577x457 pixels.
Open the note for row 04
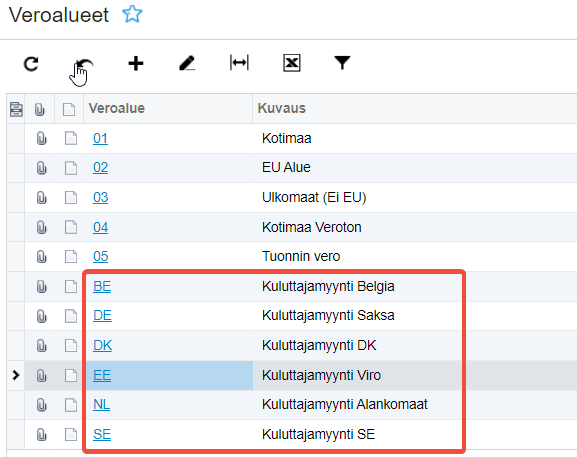(71, 227)
